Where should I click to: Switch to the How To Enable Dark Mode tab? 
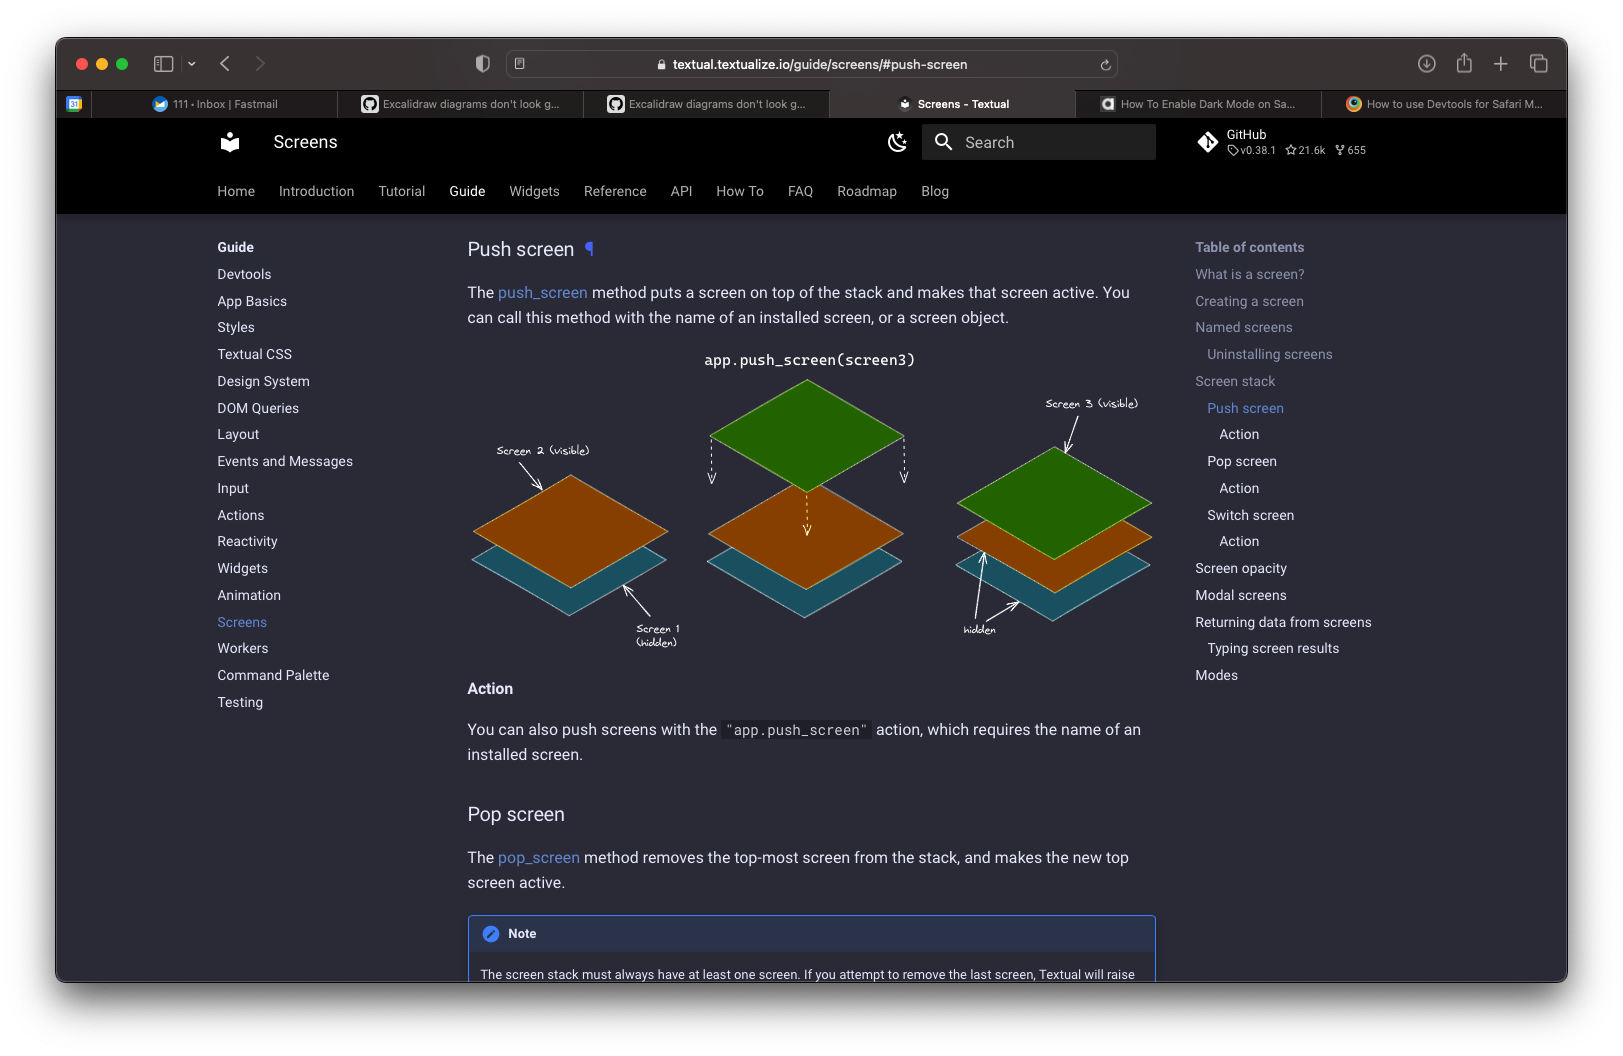(1198, 104)
